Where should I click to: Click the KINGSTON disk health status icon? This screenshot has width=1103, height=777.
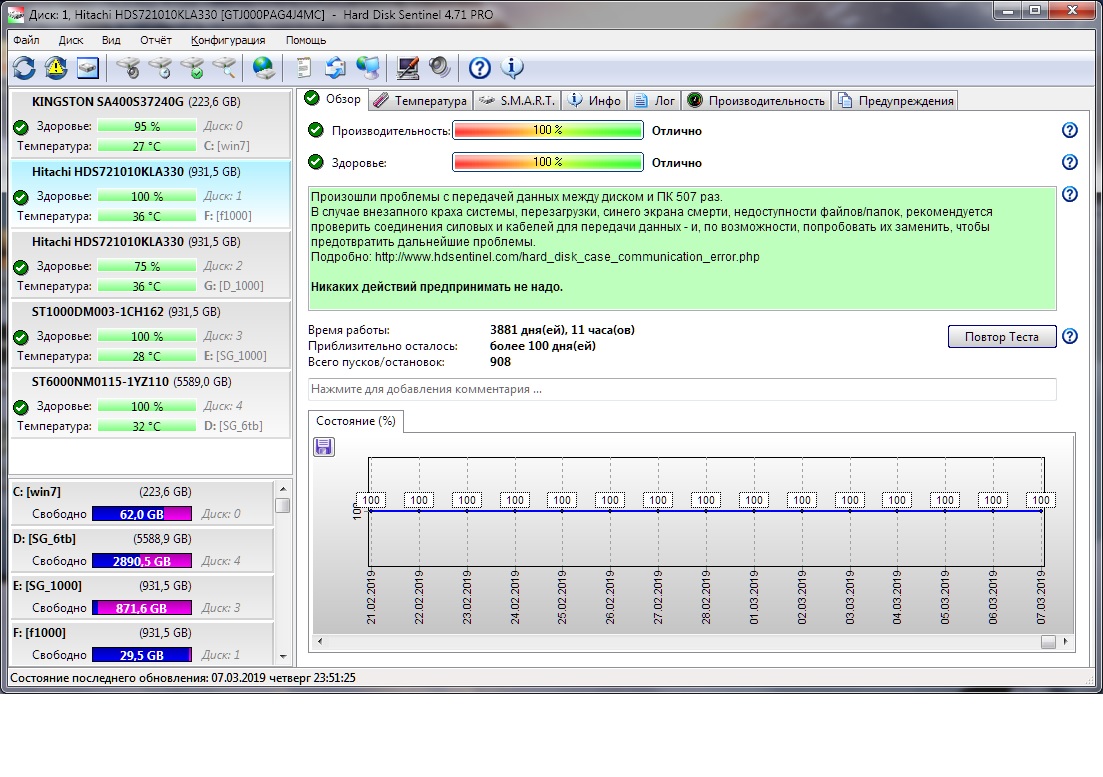[21, 127]
